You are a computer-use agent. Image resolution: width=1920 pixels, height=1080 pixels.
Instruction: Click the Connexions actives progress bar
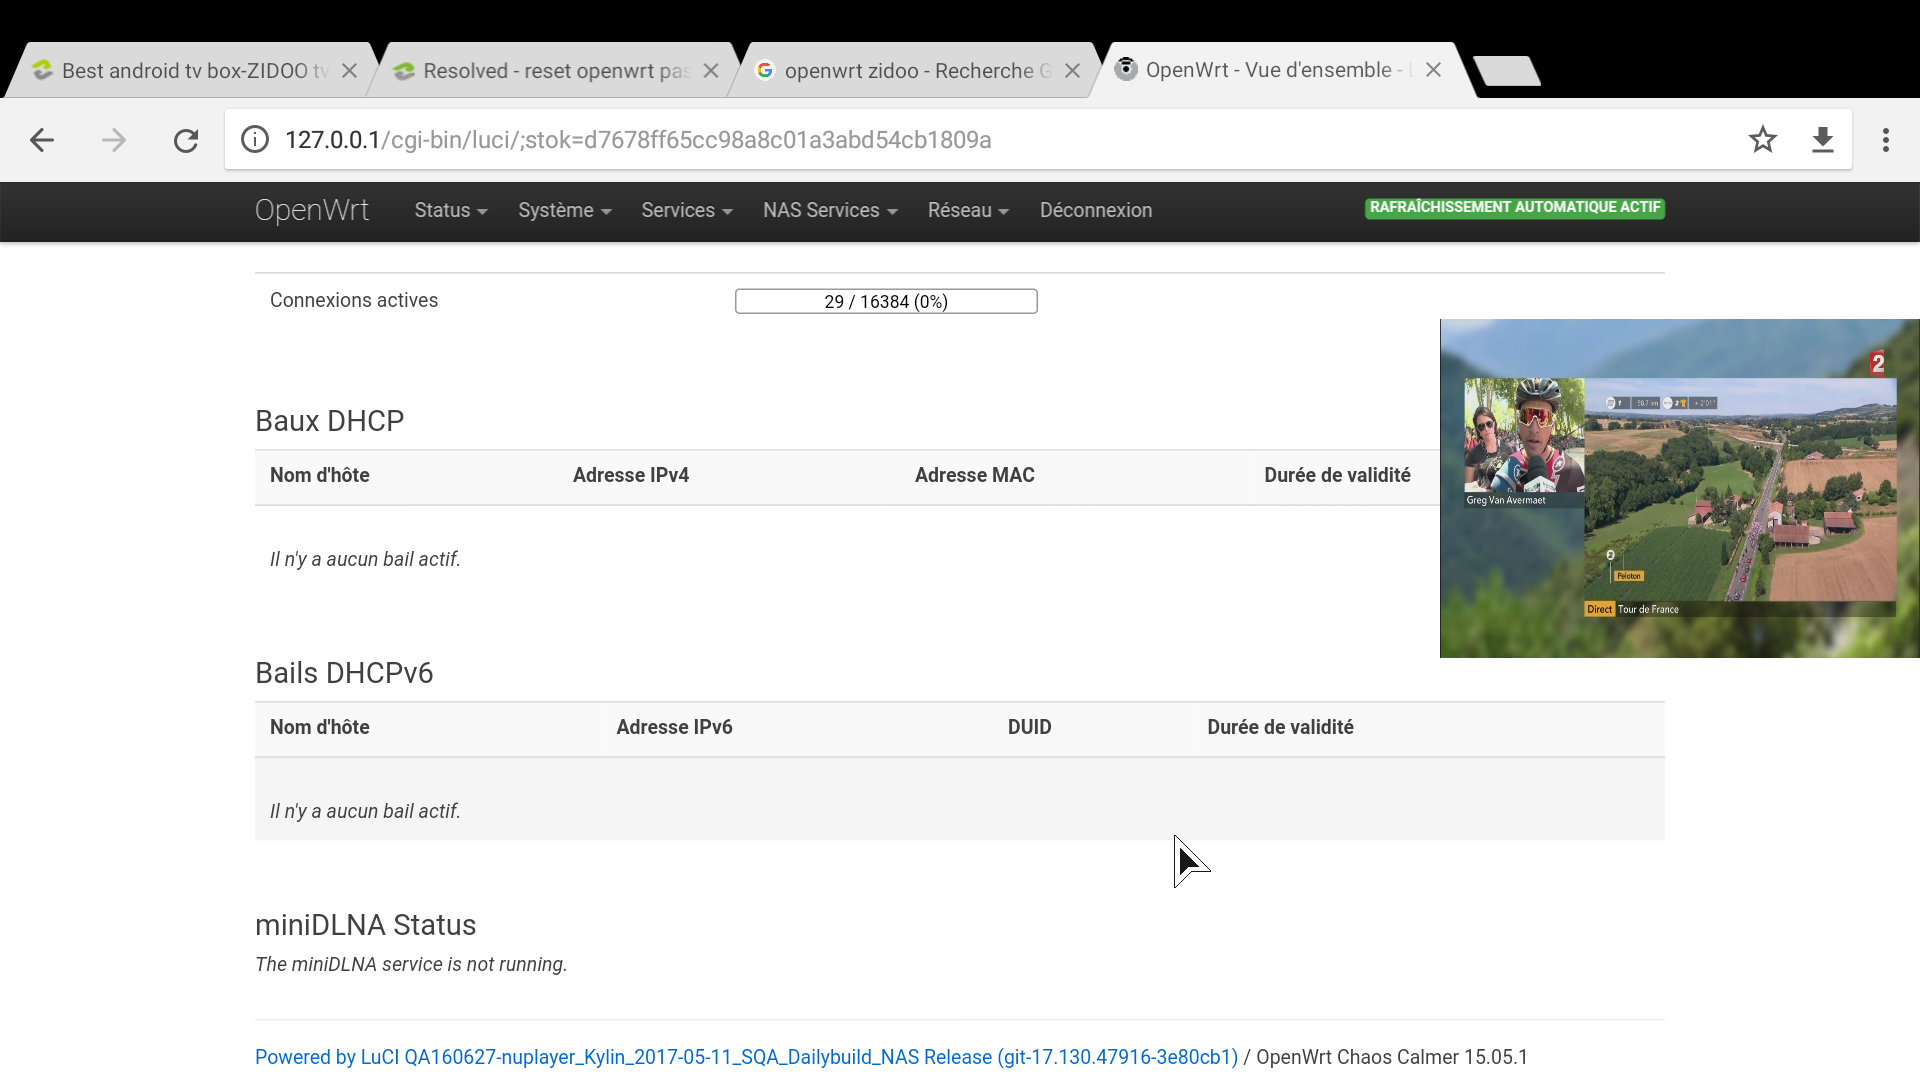pos(885,301)
